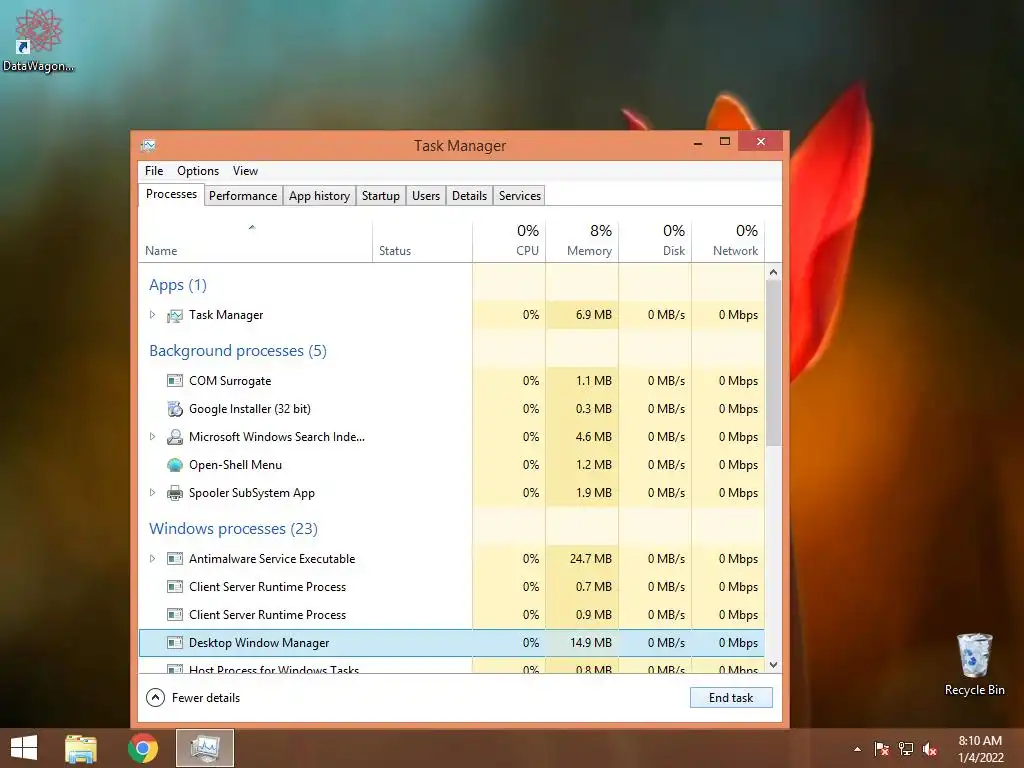Expand the Spooler SubSystem App row
This screenshot has height=768, width=1024.
(x=152, y=492)
